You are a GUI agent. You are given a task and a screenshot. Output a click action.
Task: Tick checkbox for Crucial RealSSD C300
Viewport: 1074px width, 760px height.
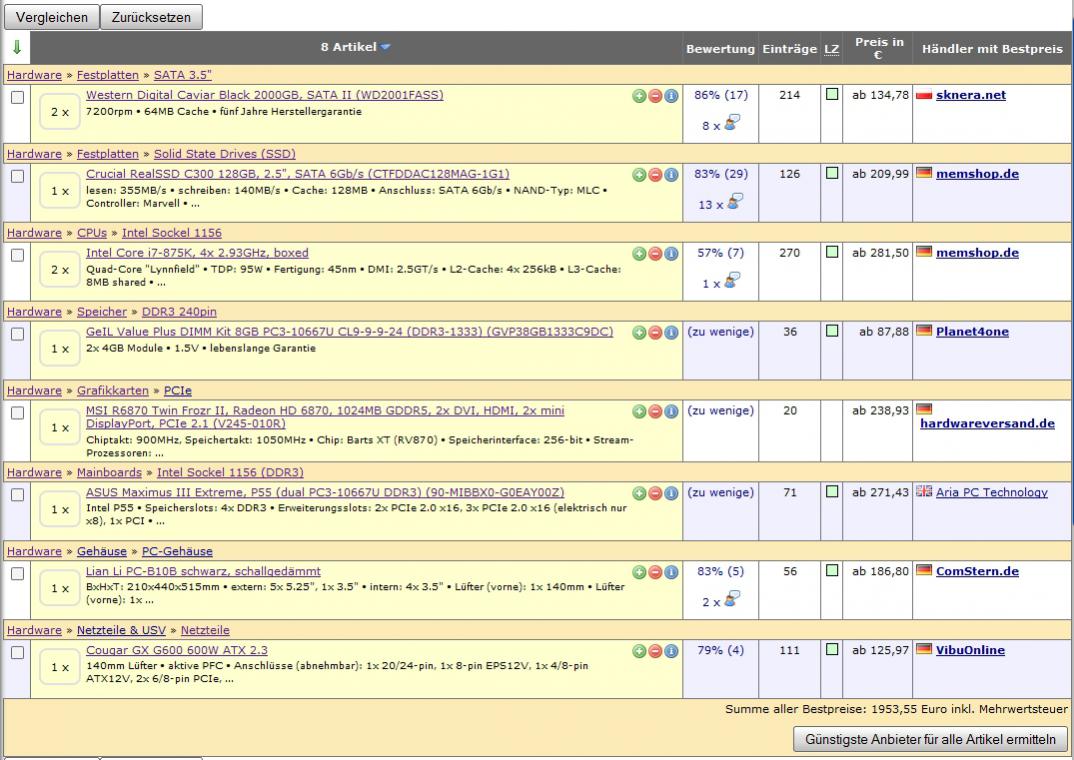coord(17,176)
